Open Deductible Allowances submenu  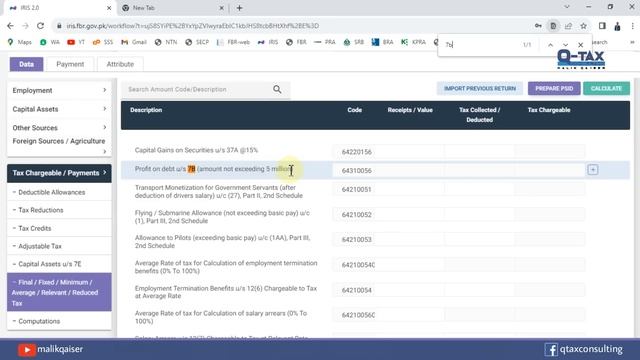(x=59, y=192)
